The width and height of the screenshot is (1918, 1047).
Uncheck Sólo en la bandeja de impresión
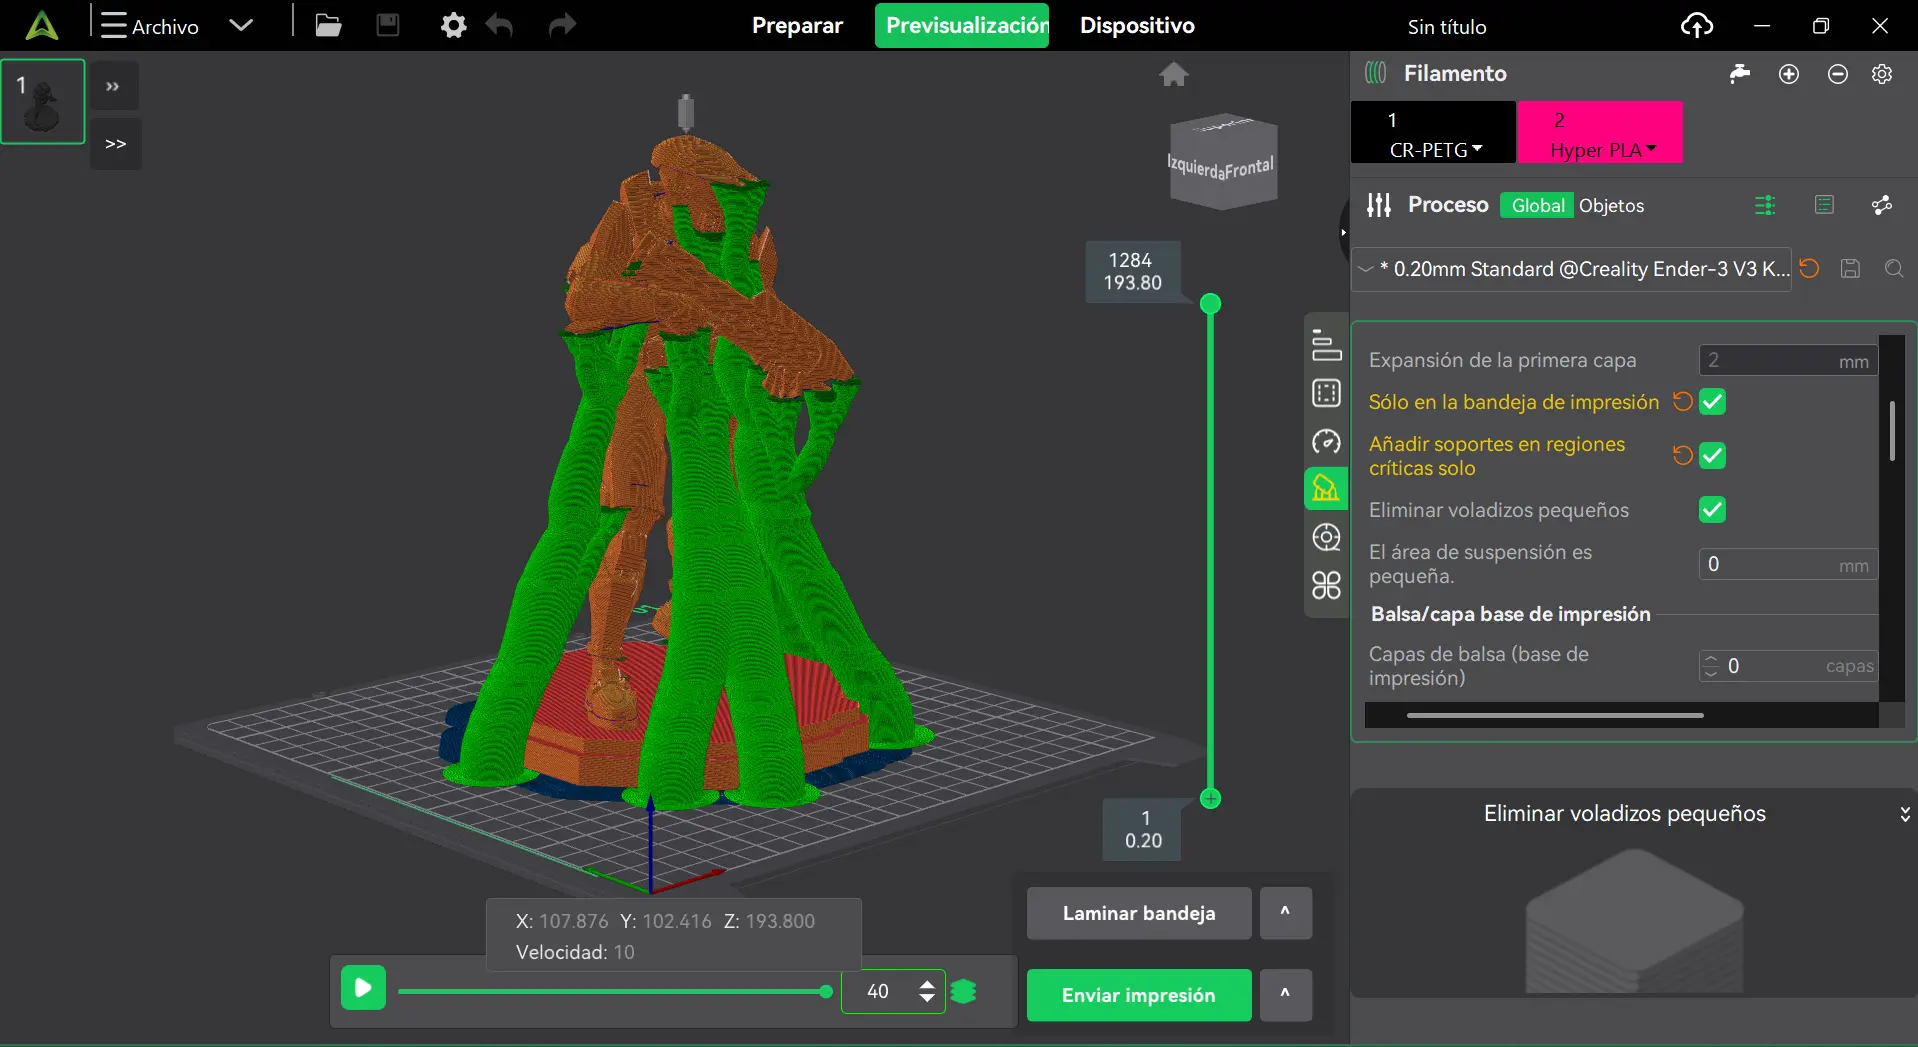pyautogui.click(x=1712, y=402)
